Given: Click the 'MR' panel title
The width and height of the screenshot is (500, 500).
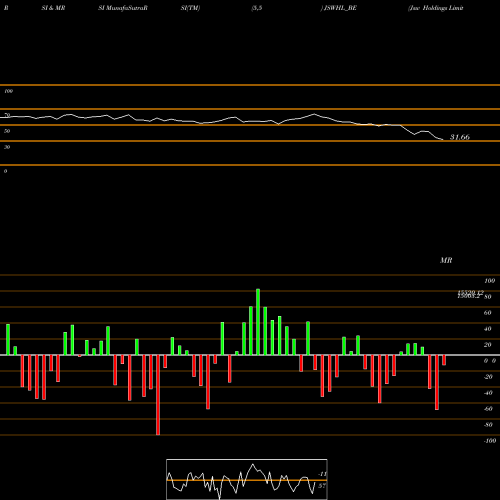Looking at the screenshot, I should pyautogui.click(x=446, y=260).
